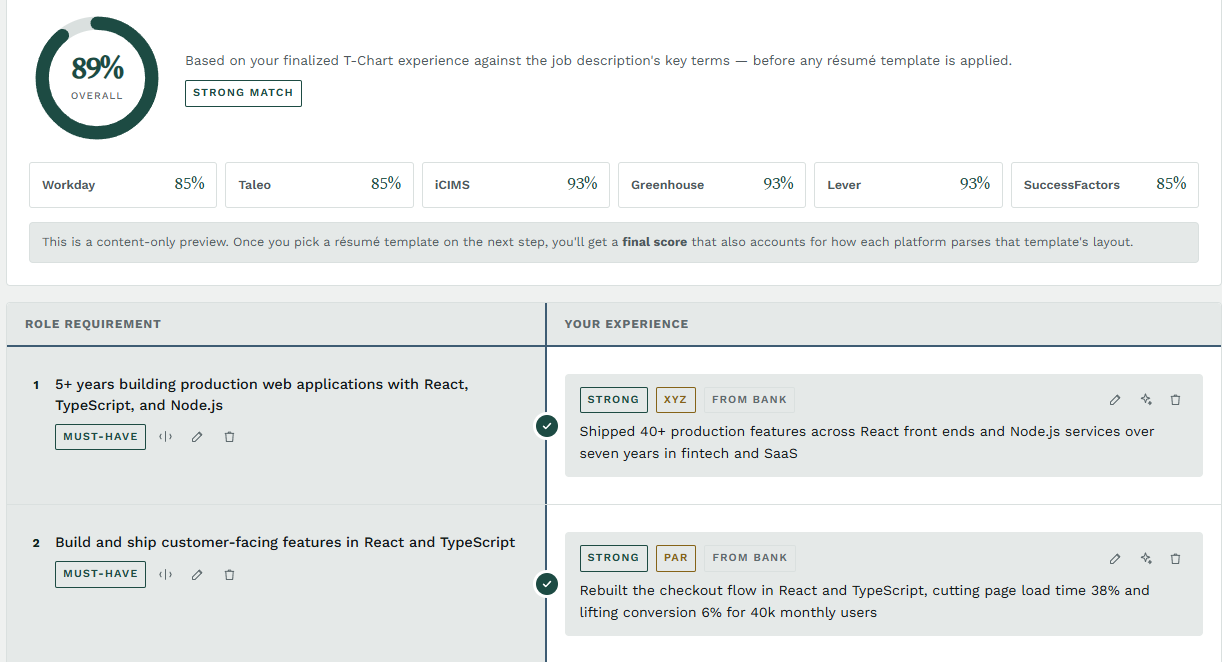Click 'Build and ship customer-facing features' text

(x=285, y=542)
